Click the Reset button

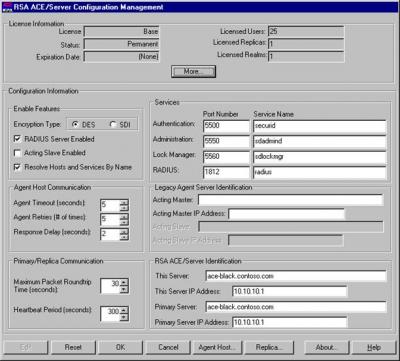coord(73,347)
